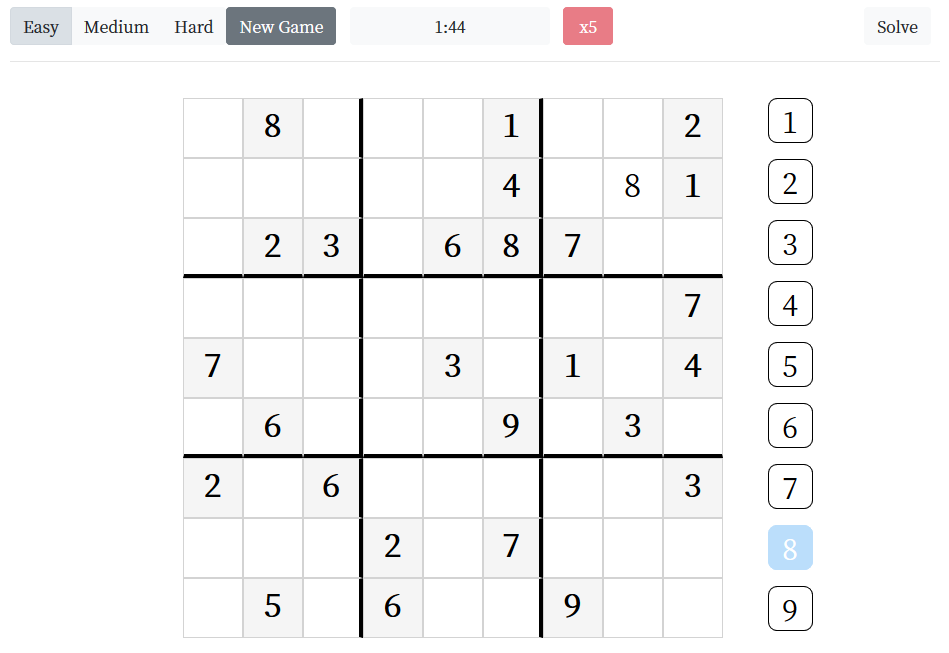Screen dimensions: 949x653
Task: Choose digit 5 from the number pad
Action: tap(790, 365)
